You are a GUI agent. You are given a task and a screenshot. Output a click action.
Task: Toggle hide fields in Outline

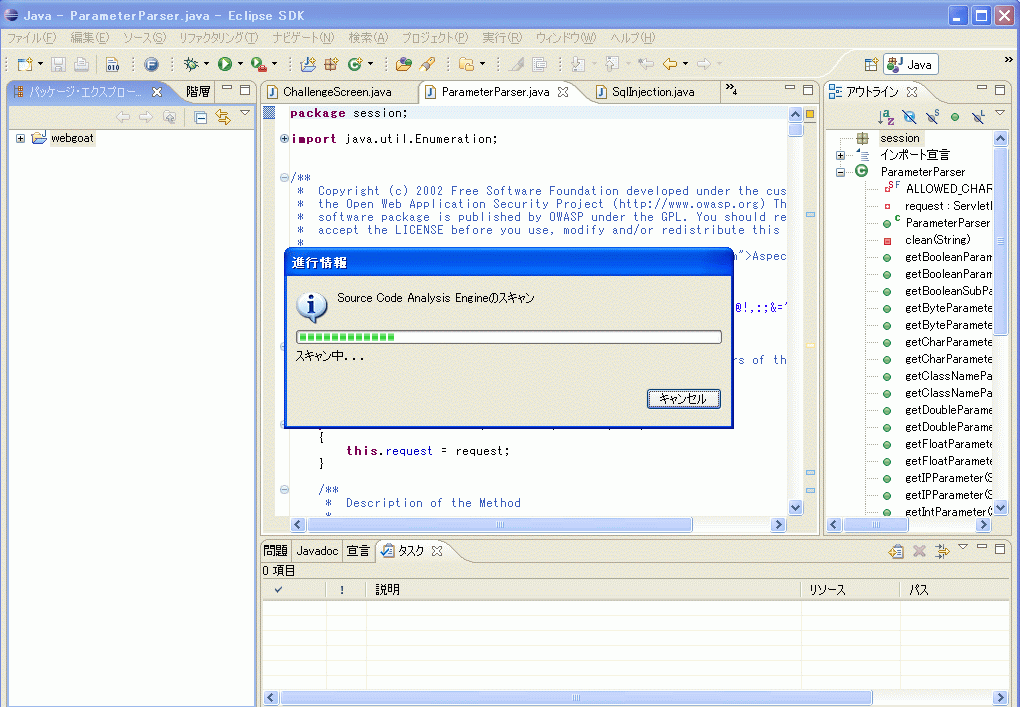click(909, 117)
